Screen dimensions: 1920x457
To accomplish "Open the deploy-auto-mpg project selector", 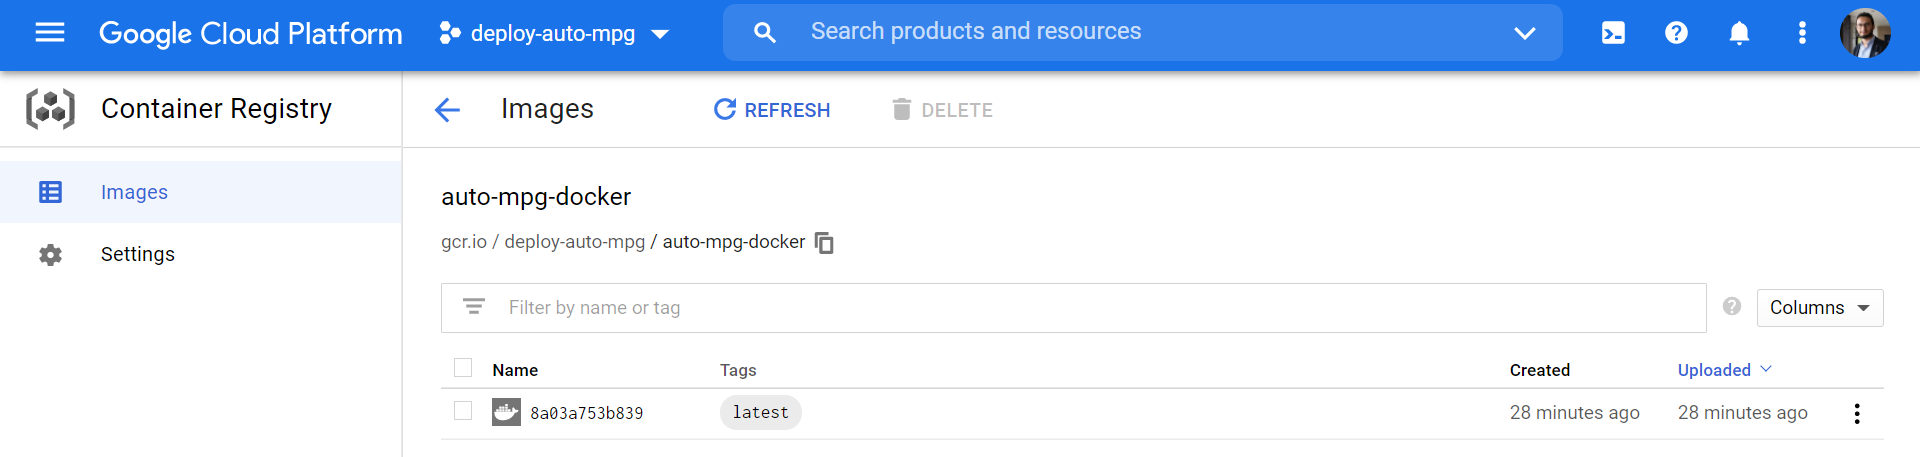I will point(554,34).
